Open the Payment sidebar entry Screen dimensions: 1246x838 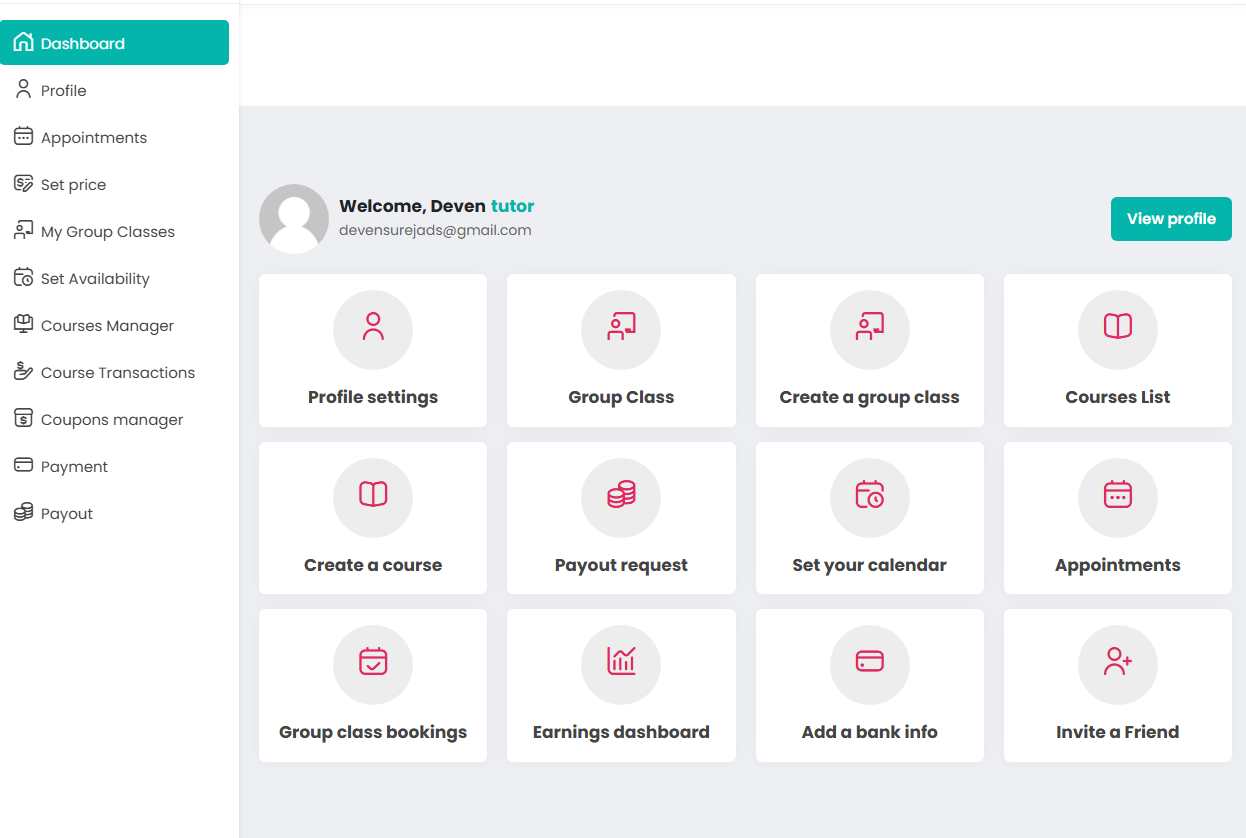tap(115, 466)
